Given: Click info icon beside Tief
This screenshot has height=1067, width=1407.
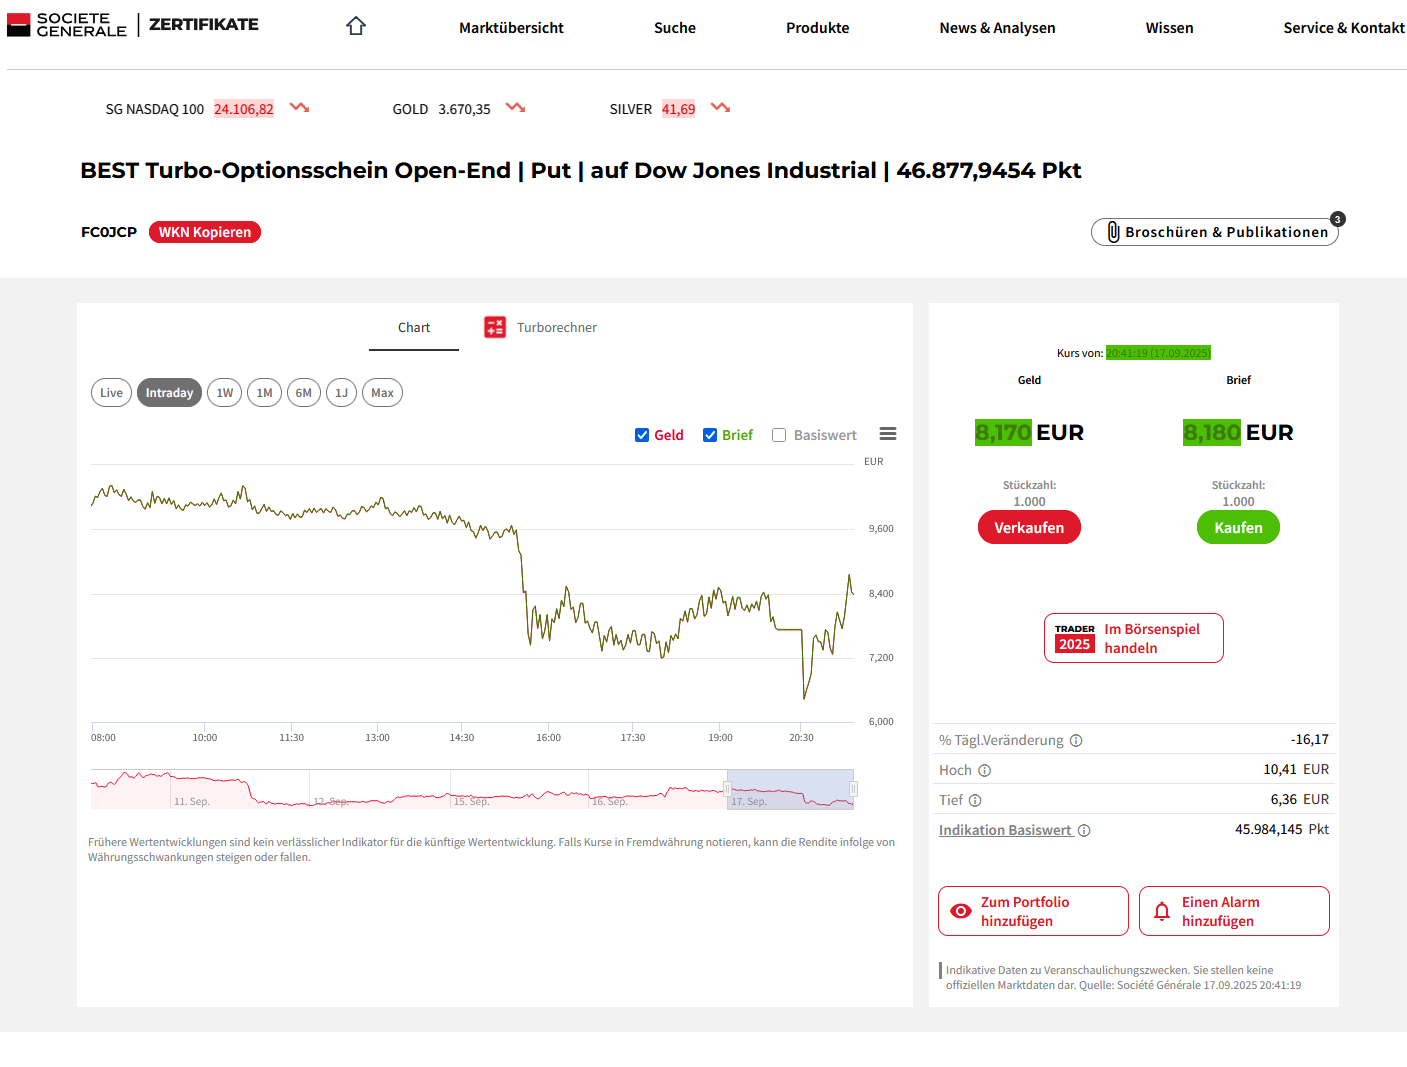Looking at the screenshot, I should pyautogui.click(x=975, y=800).
